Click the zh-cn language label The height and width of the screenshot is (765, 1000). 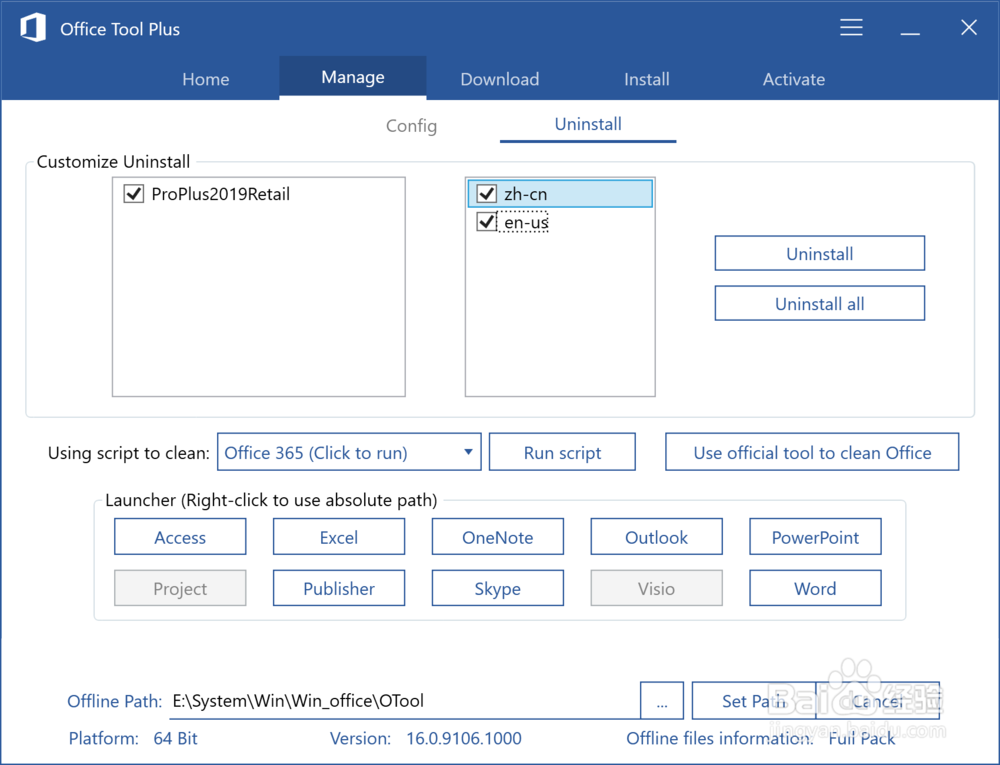526,194
